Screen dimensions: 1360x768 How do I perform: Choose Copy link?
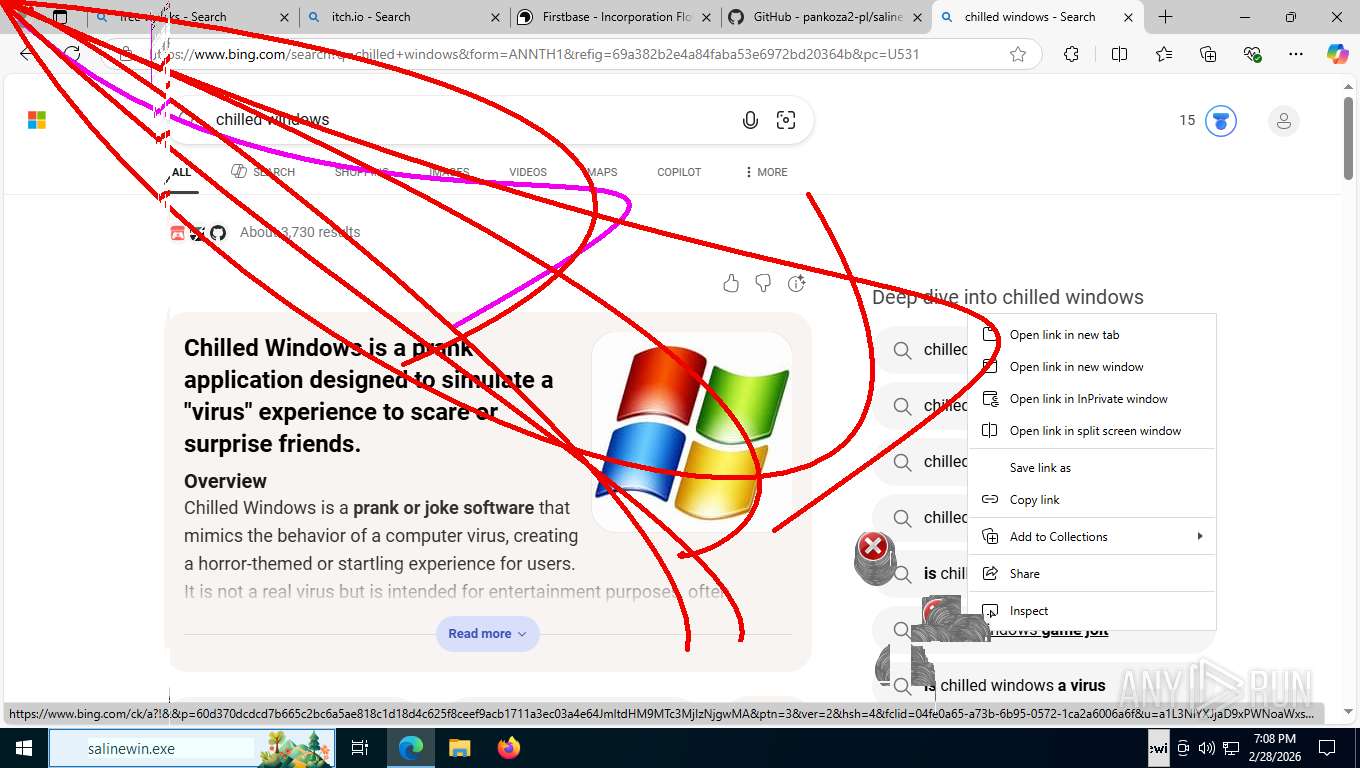pyautogui.click(x=1092, y=500)
